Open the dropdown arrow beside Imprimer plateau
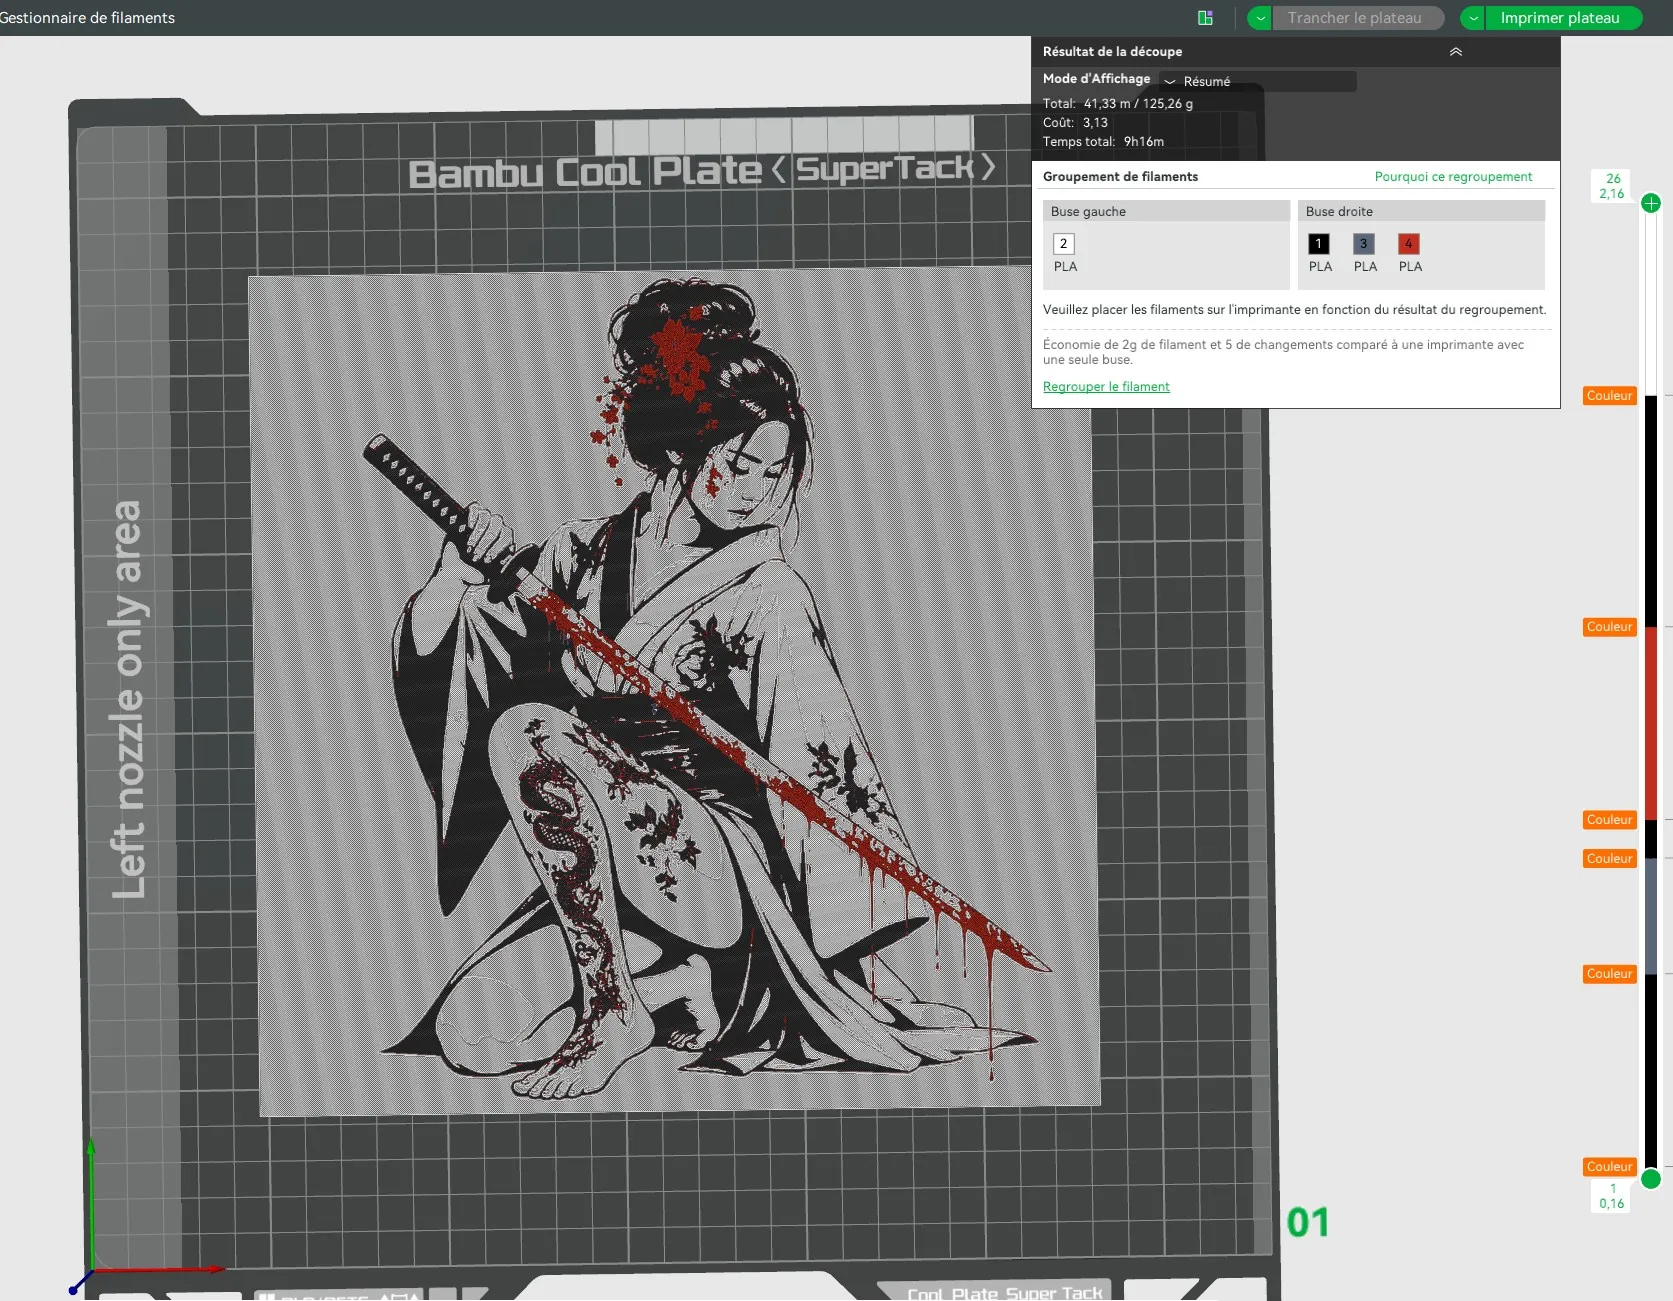Image resolution: width=1673 pixels, height=1301 pixels. tap(1473, 18)
